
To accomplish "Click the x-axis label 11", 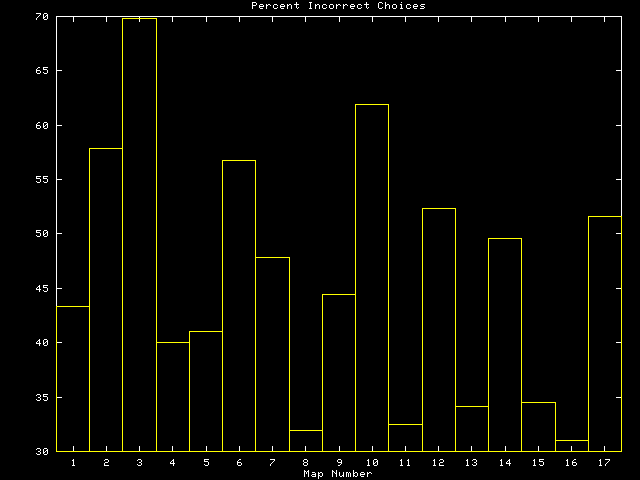I will pos(405,462).
